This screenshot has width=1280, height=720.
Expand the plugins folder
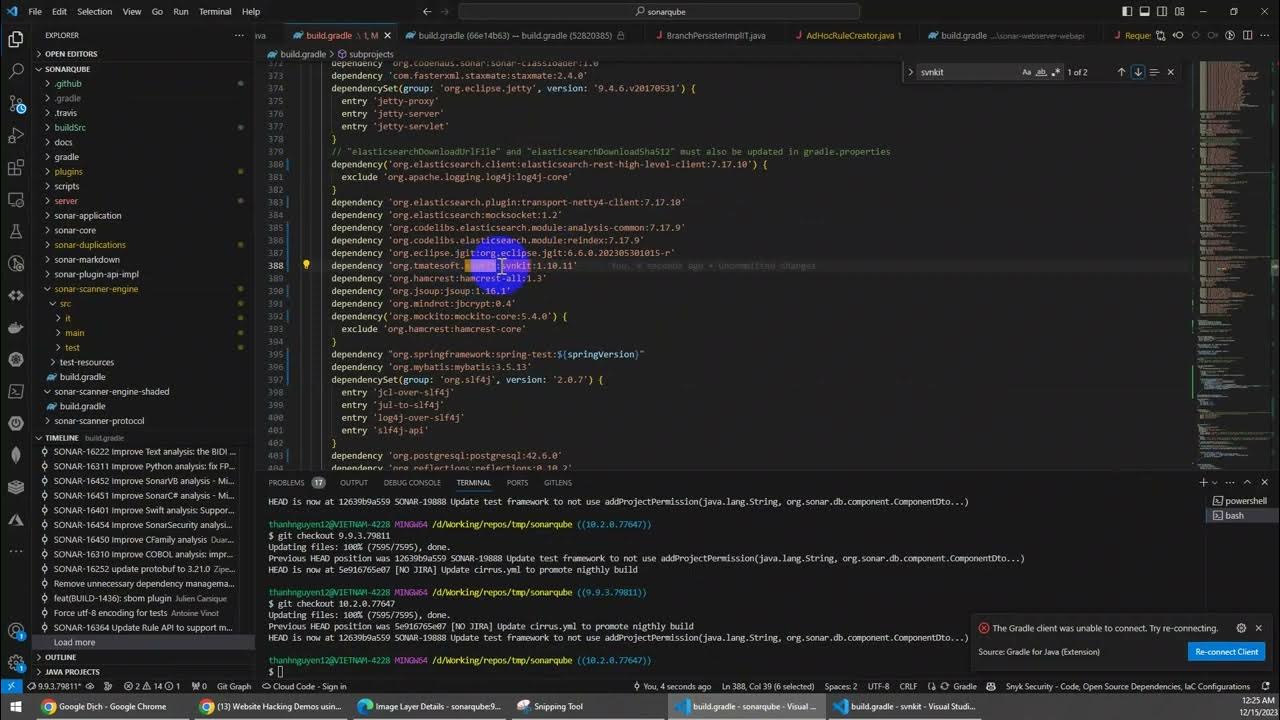pyautogui.click(x=143, y=171)
